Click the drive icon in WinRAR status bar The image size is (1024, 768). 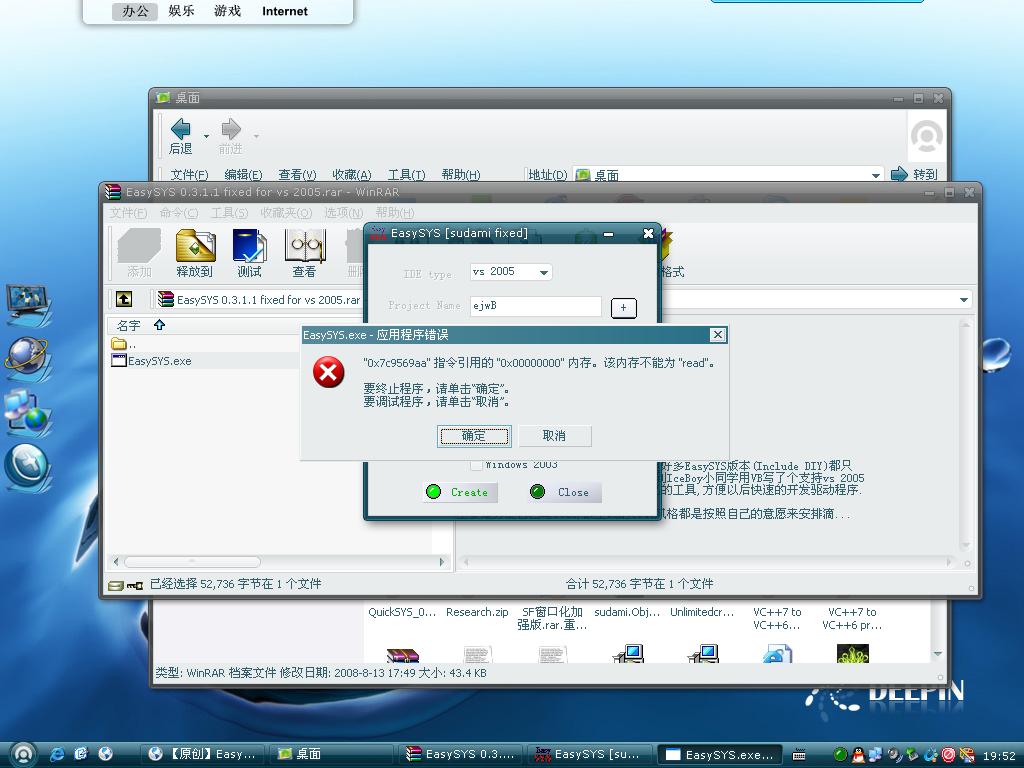coord(116,586)
